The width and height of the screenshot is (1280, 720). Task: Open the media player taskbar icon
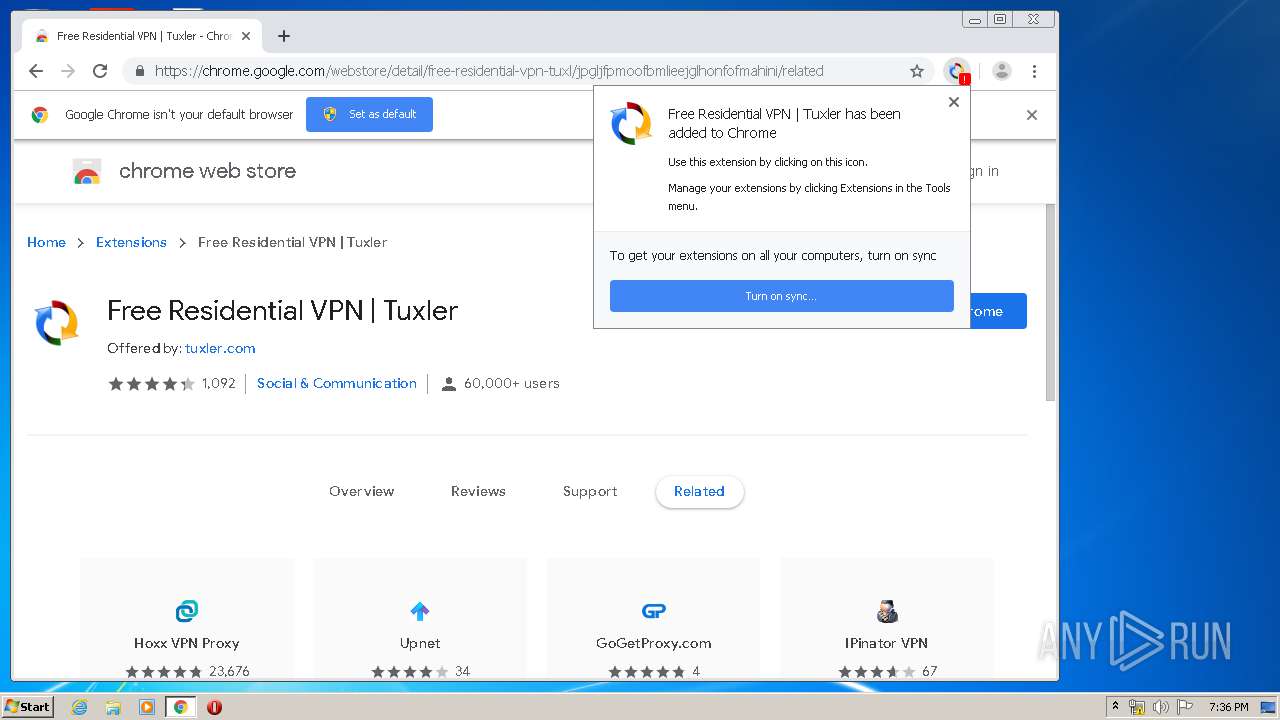[x=147, y=707]
